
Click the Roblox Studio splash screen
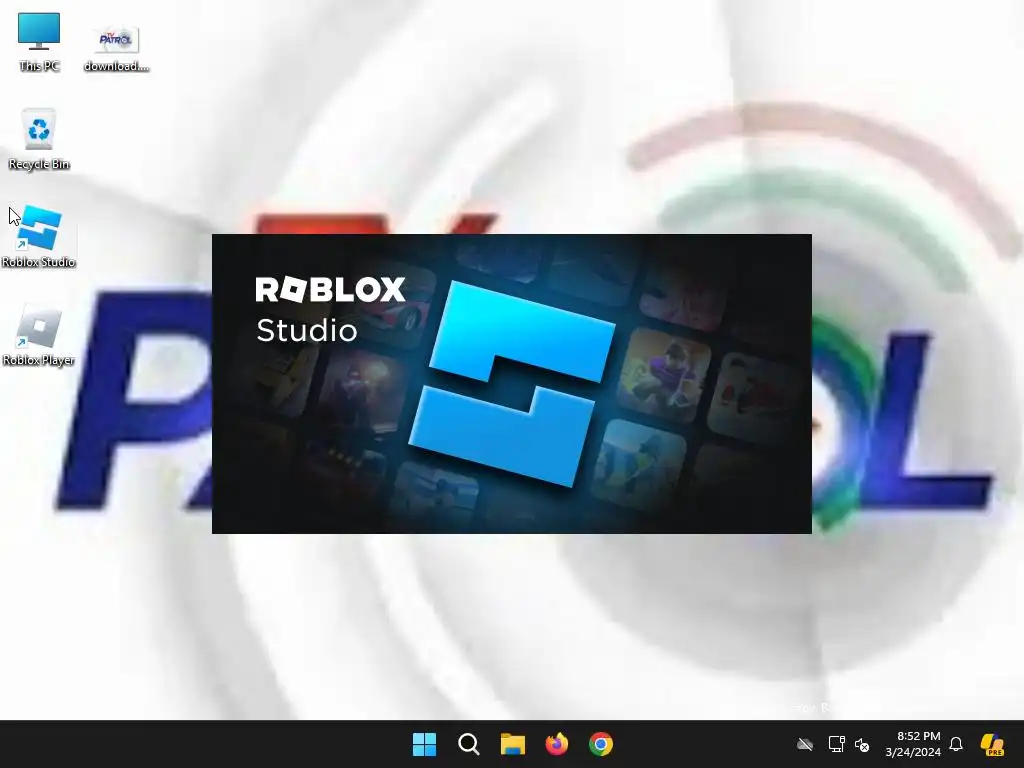512,384
